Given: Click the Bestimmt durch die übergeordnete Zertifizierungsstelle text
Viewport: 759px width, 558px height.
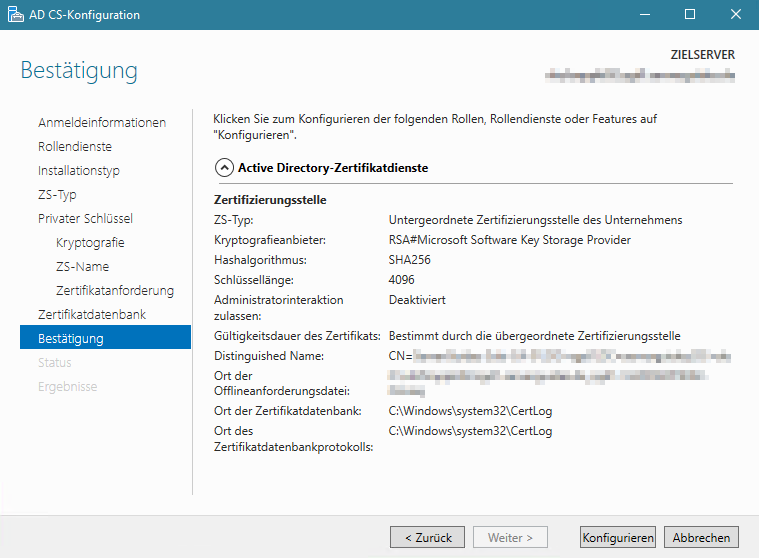Looking at the screenshot, I should pos(534,336).
